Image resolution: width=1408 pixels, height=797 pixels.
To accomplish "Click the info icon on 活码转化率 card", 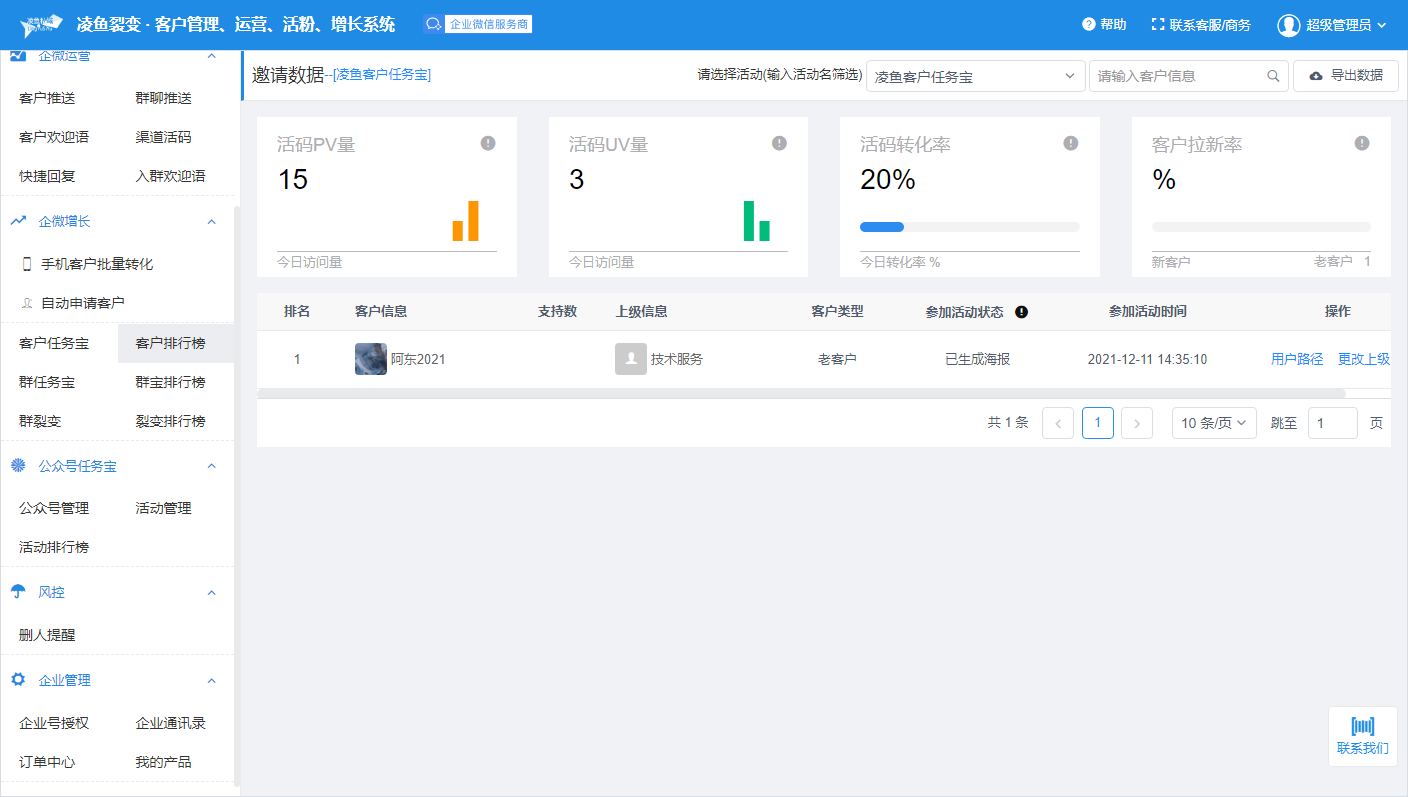I will [1071, 143].
